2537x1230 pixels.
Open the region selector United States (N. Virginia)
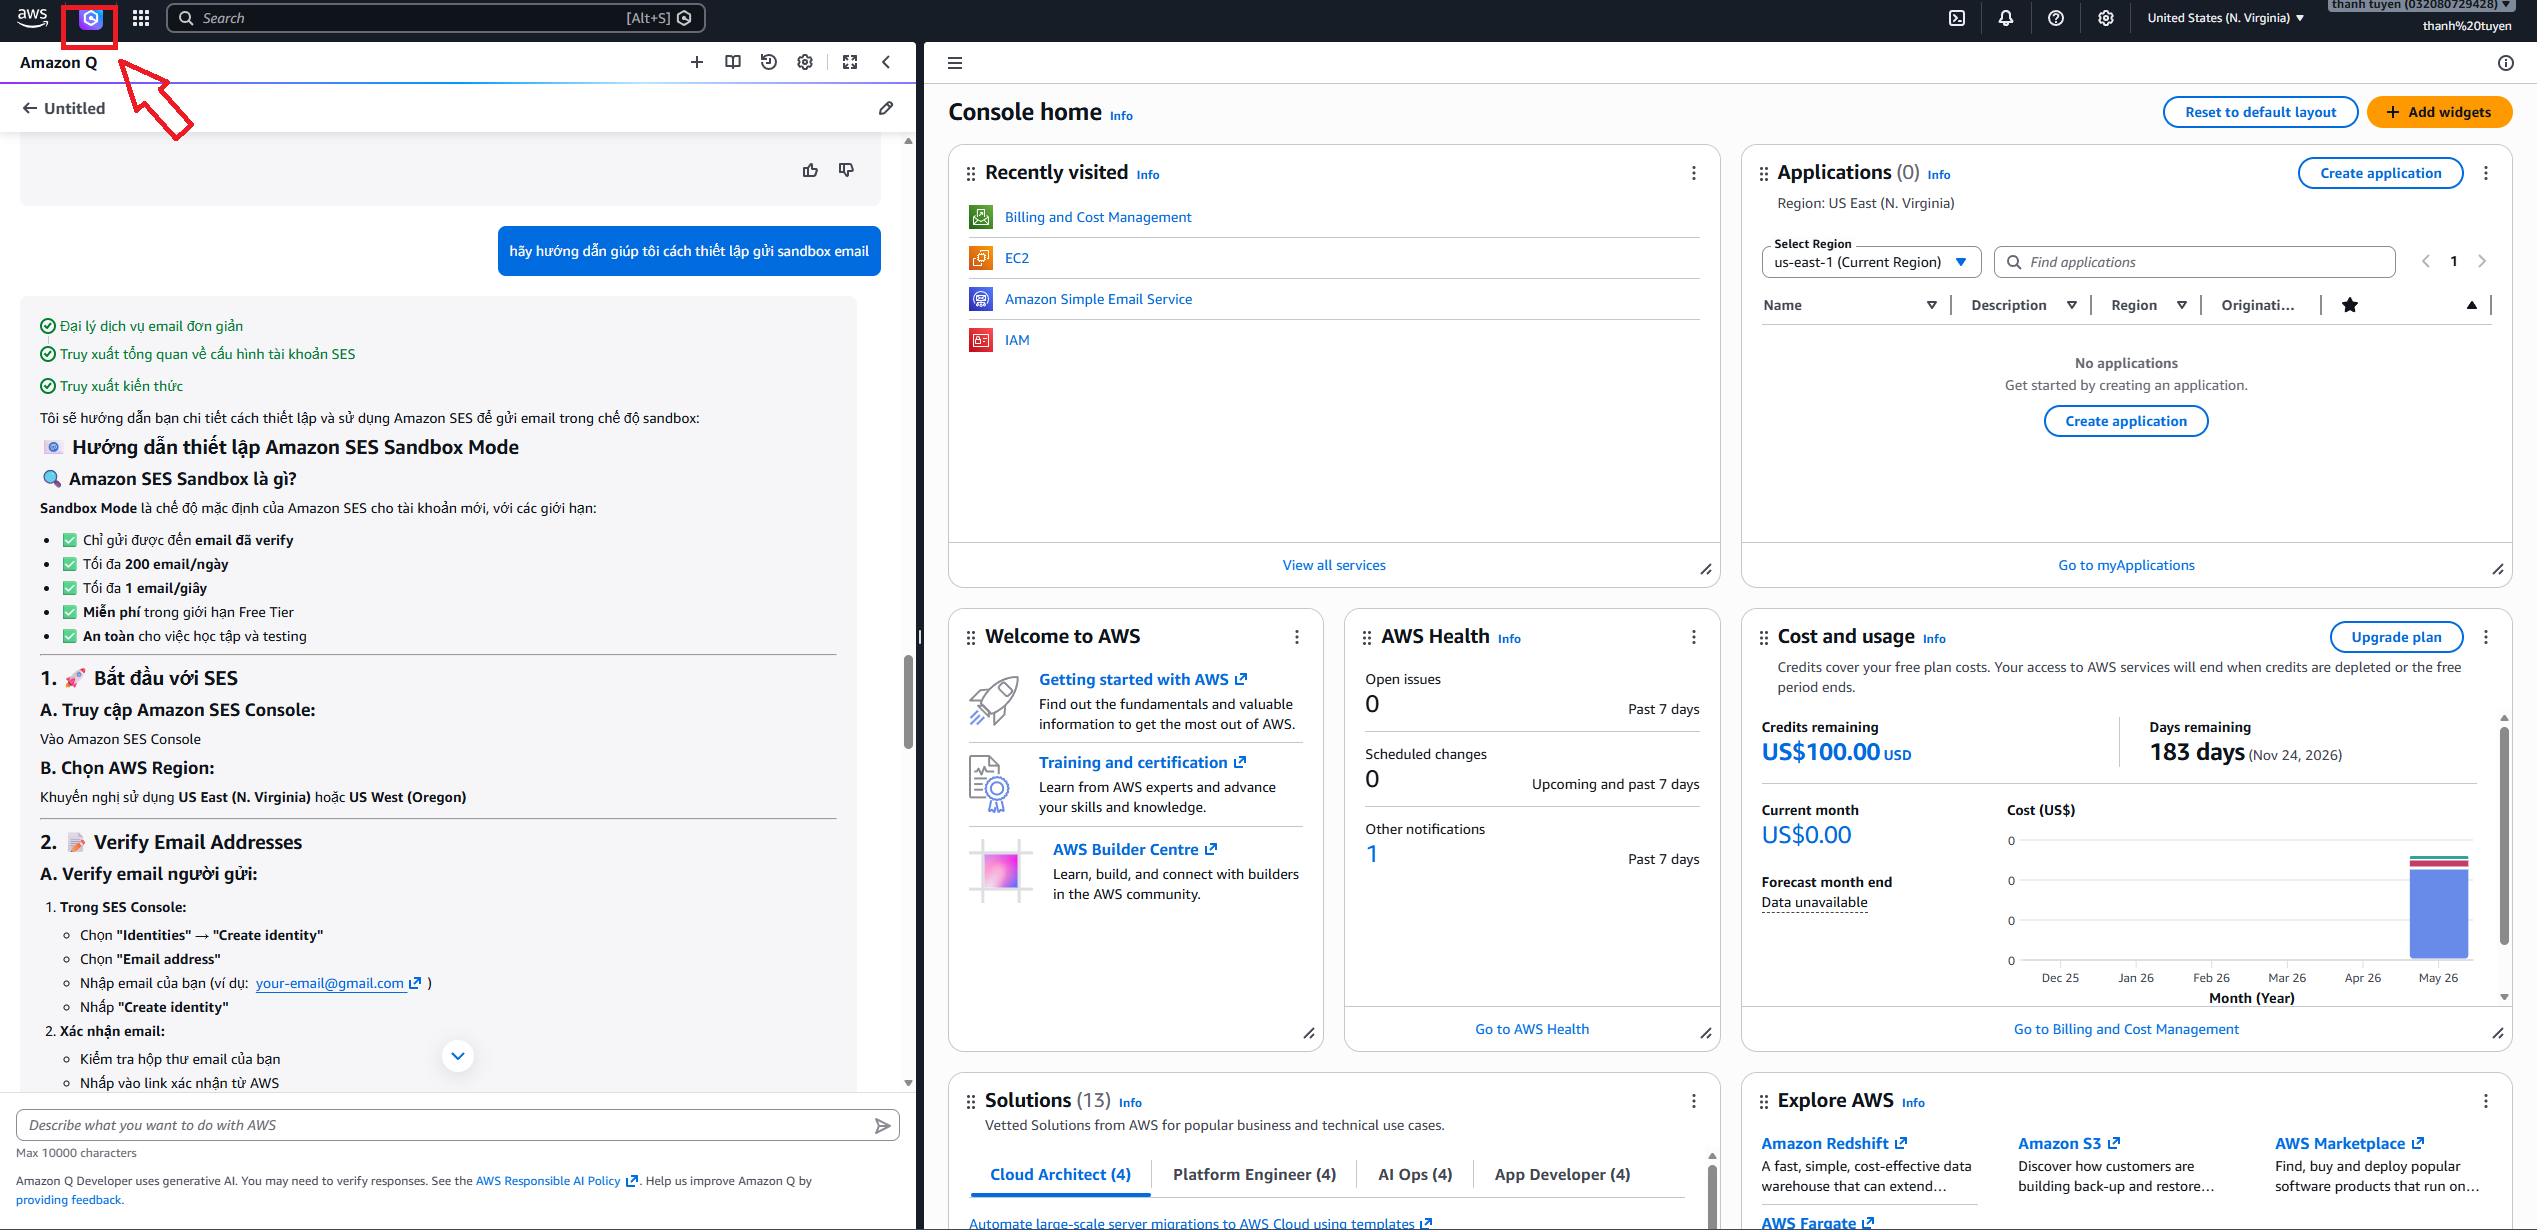click(2226, 18)
